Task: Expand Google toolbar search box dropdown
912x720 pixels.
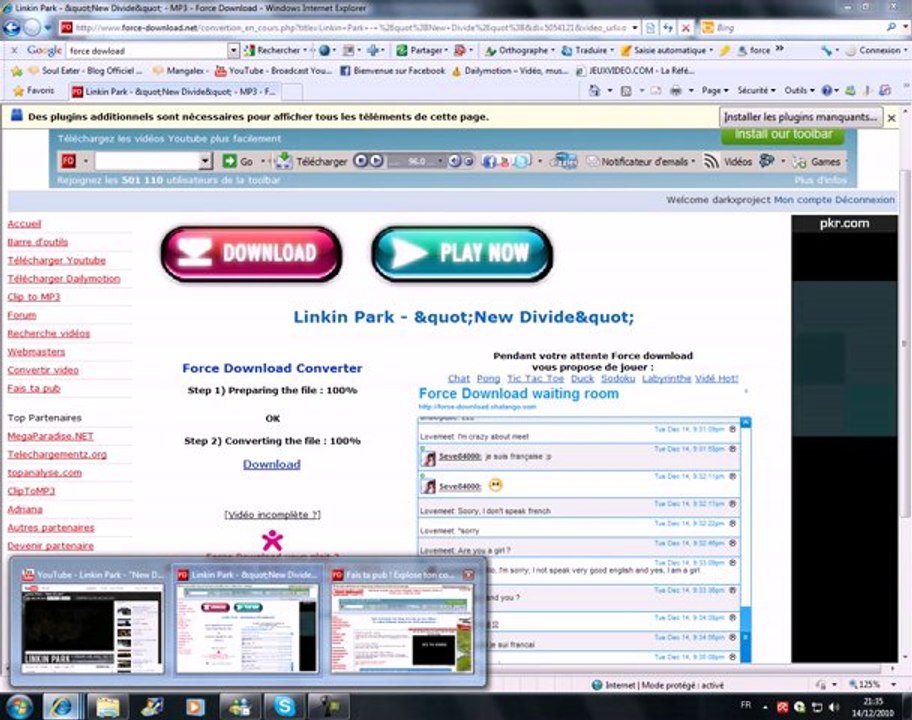Action: [233, 51]
